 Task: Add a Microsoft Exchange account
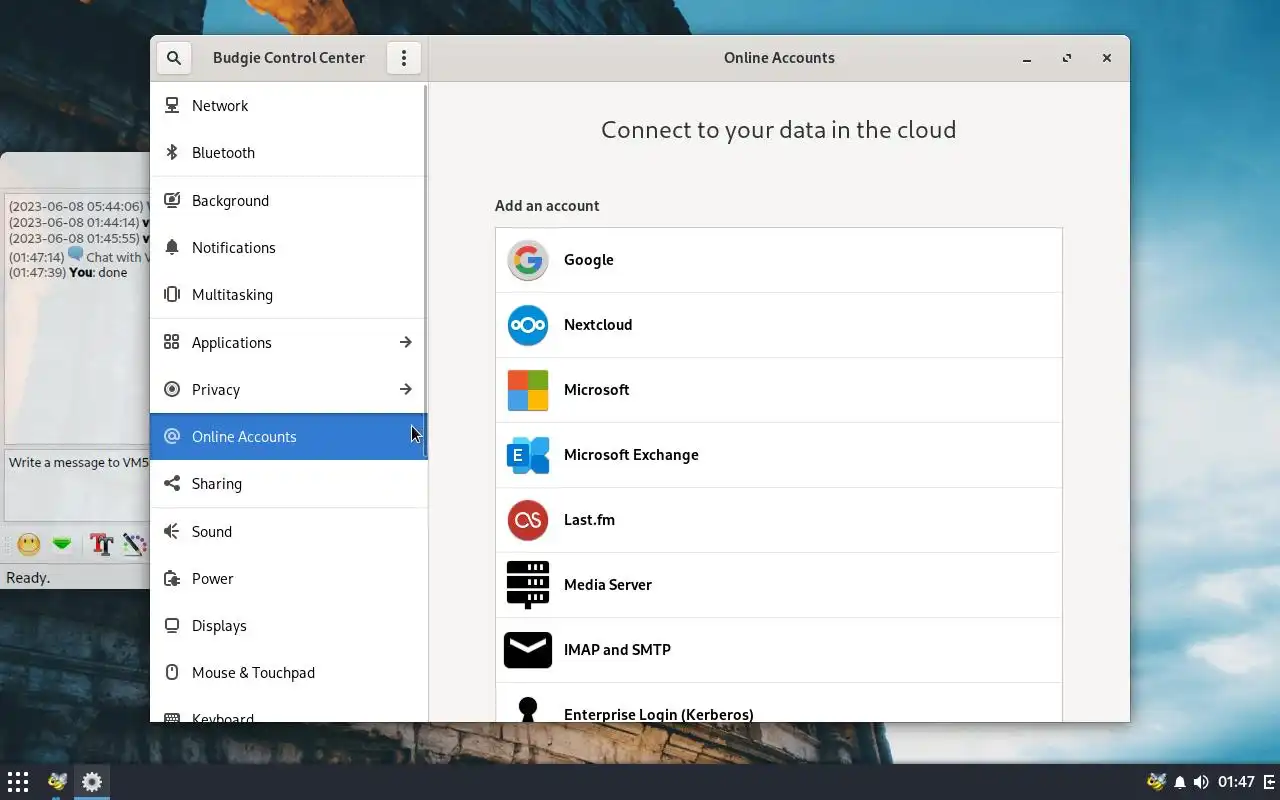tap(779, 455)
